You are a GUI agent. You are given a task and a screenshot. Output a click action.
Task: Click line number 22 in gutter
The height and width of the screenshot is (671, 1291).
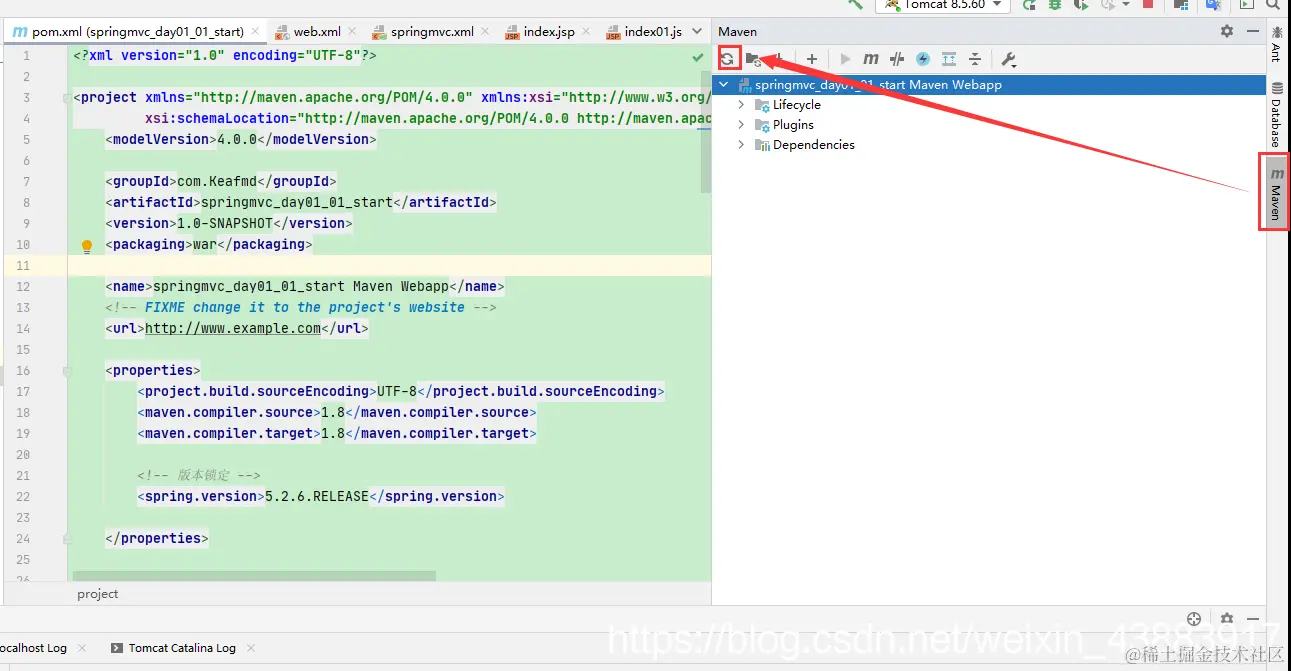click(24, 497)
